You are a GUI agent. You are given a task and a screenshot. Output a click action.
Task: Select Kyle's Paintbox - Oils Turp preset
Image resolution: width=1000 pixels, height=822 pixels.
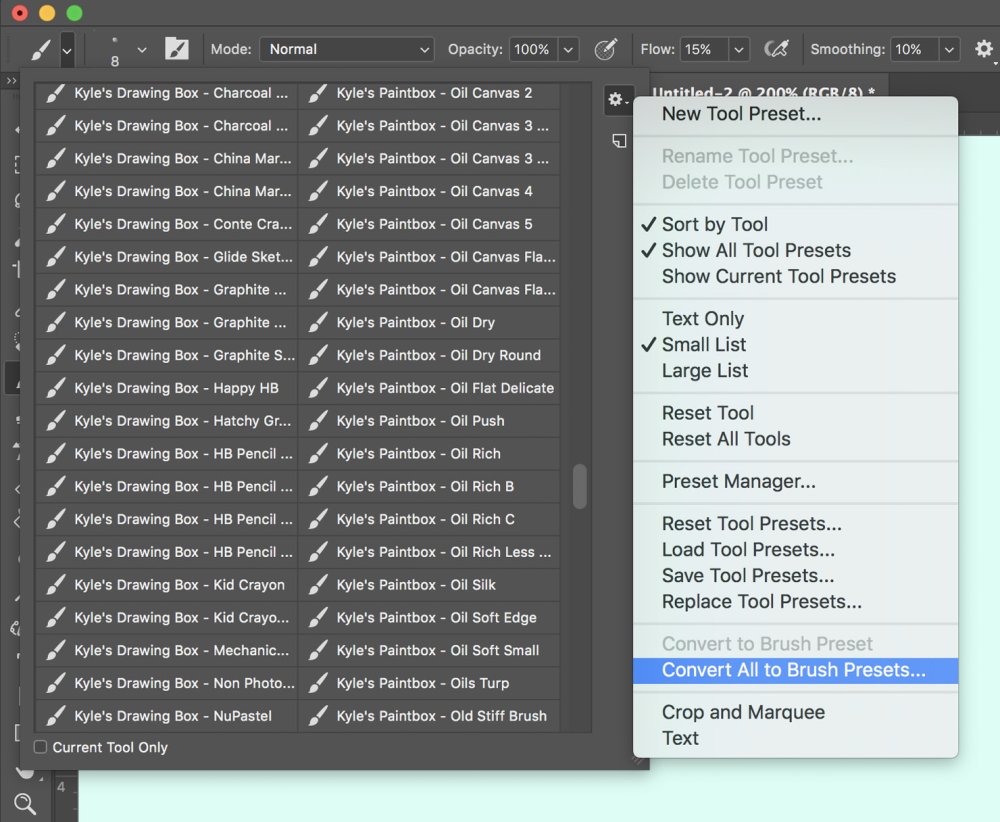pos(429,684)
